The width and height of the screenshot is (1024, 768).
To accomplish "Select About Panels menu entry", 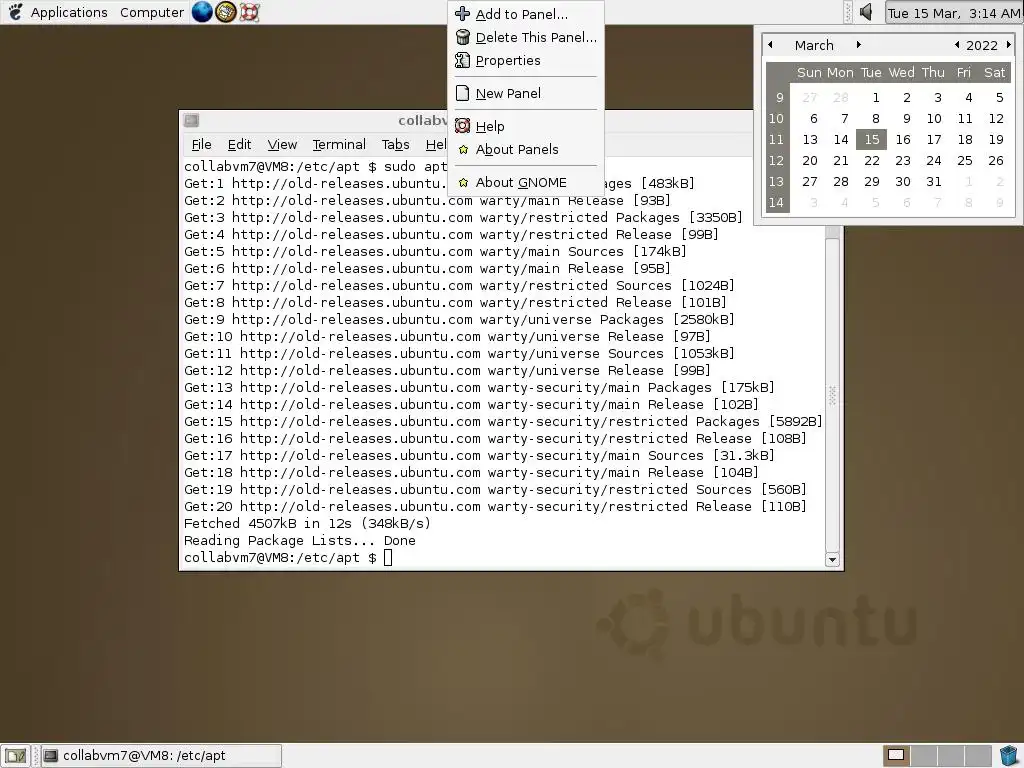I will (x=526, y=150).
